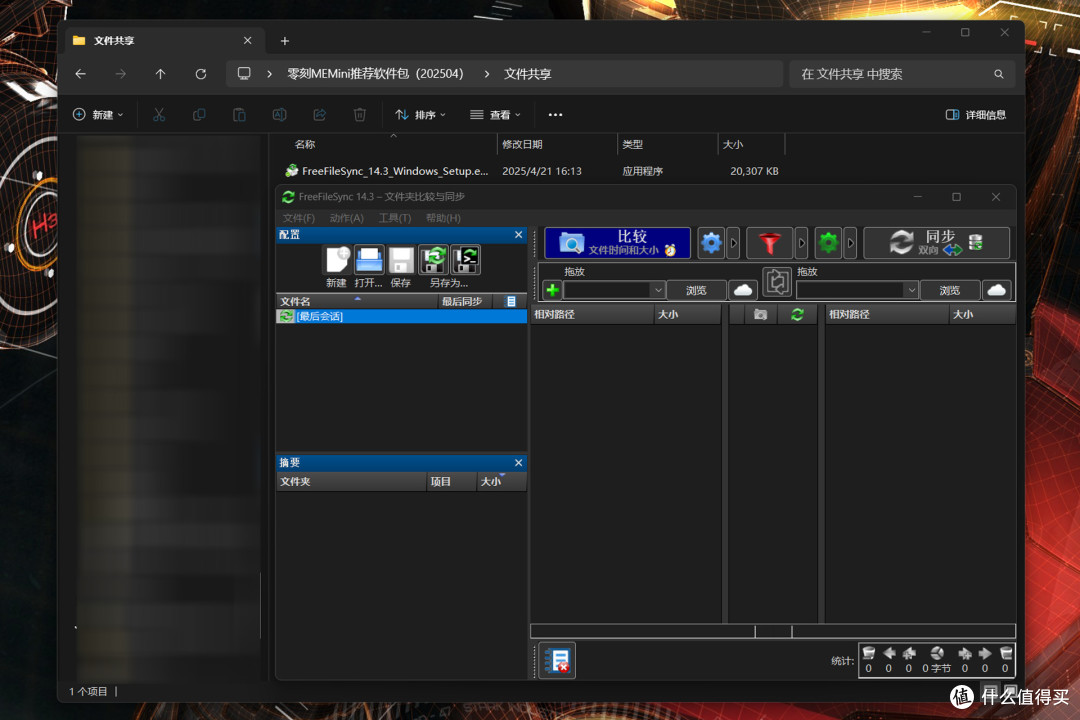Start the 同步 synchronize button
Screen dimensions: 1080x720
click(x=937, y=243)
